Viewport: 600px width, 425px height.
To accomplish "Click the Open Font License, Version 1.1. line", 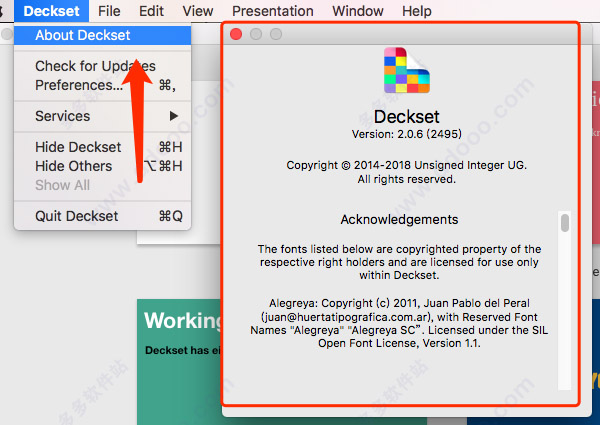I will tap(399, 343).
